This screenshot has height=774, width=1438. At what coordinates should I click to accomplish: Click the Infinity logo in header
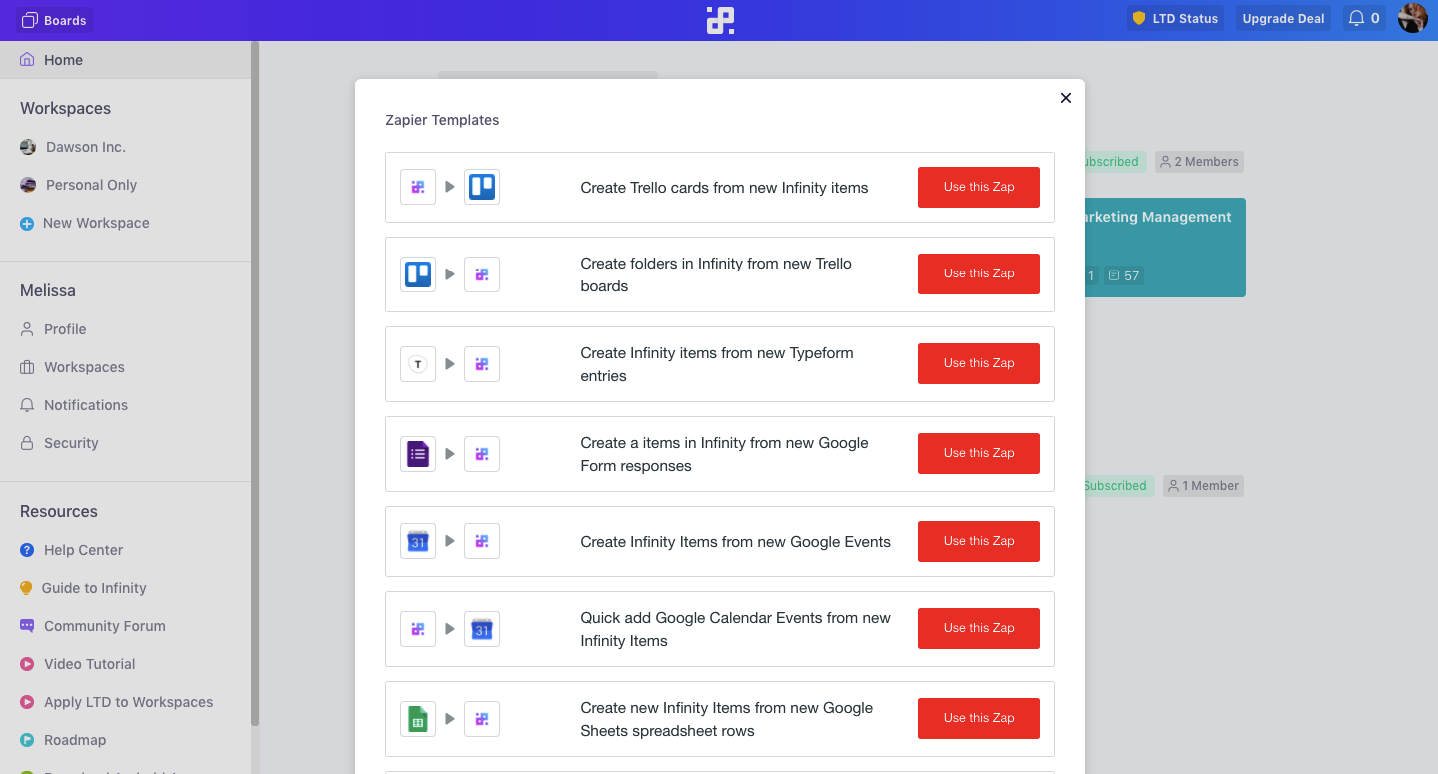point(720,20)
